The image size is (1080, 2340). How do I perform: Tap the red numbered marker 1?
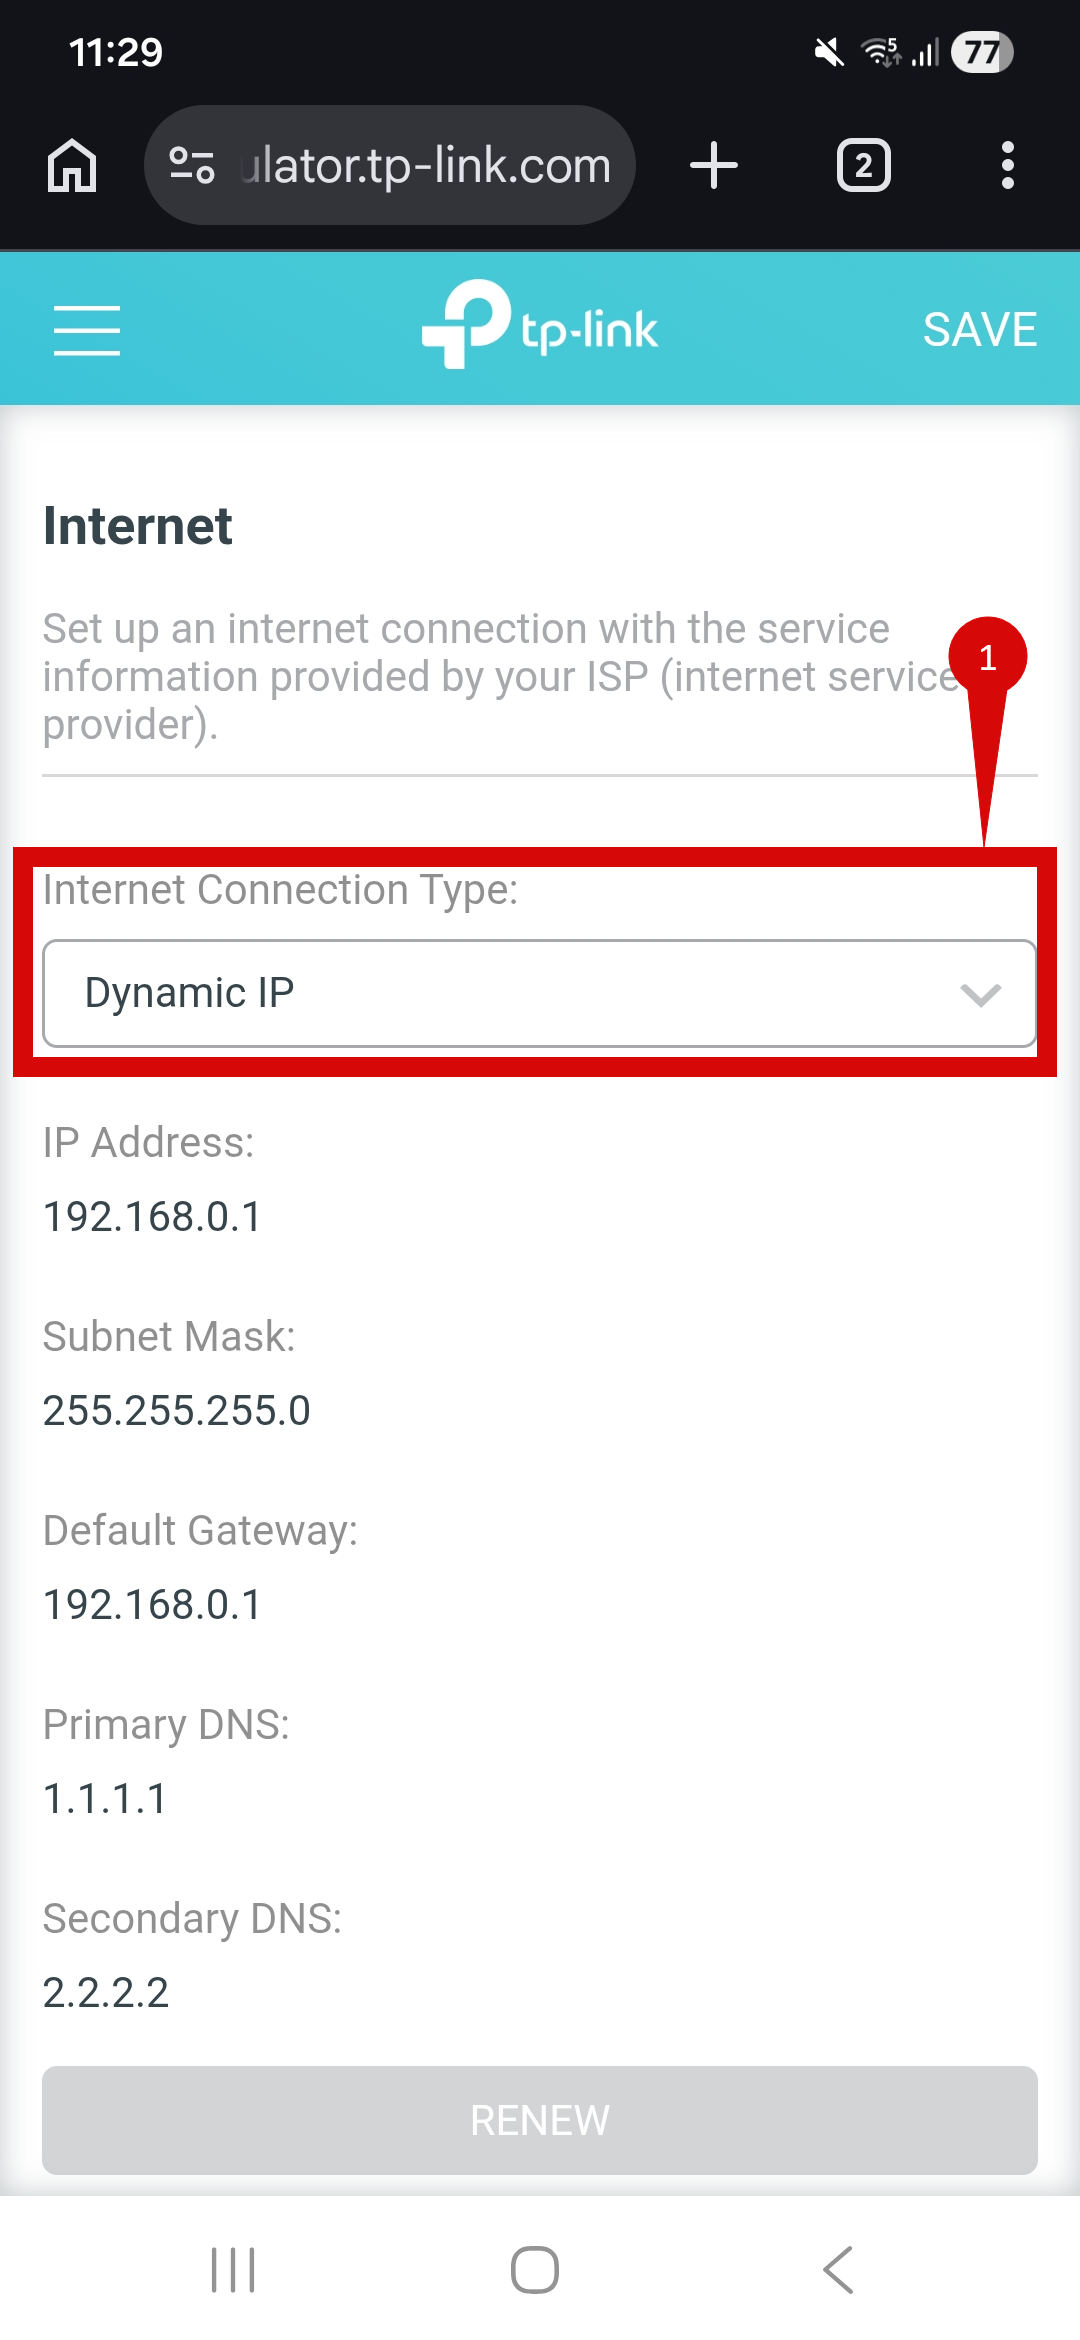pyautogui.click(x=988, y=658)
